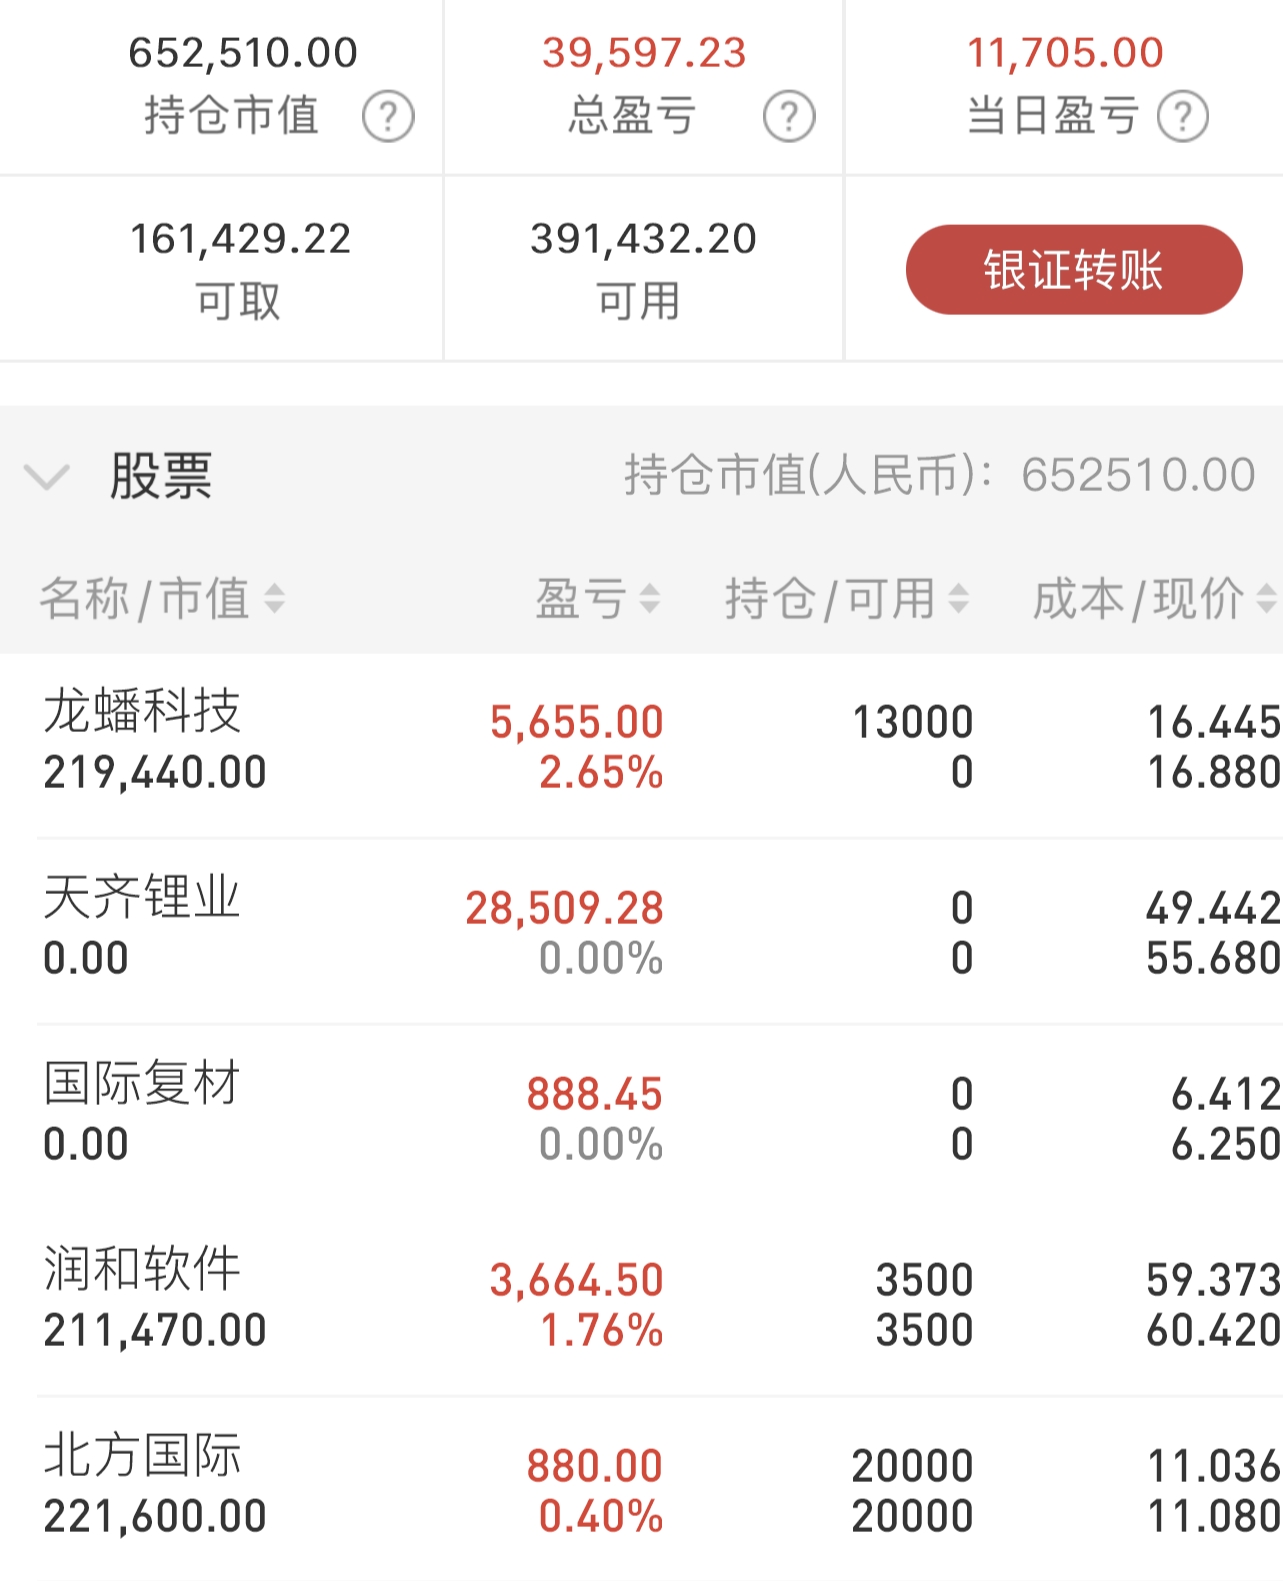
Task: Open help icon next to 当日盈亏
Action: (x=1183, y=116)
